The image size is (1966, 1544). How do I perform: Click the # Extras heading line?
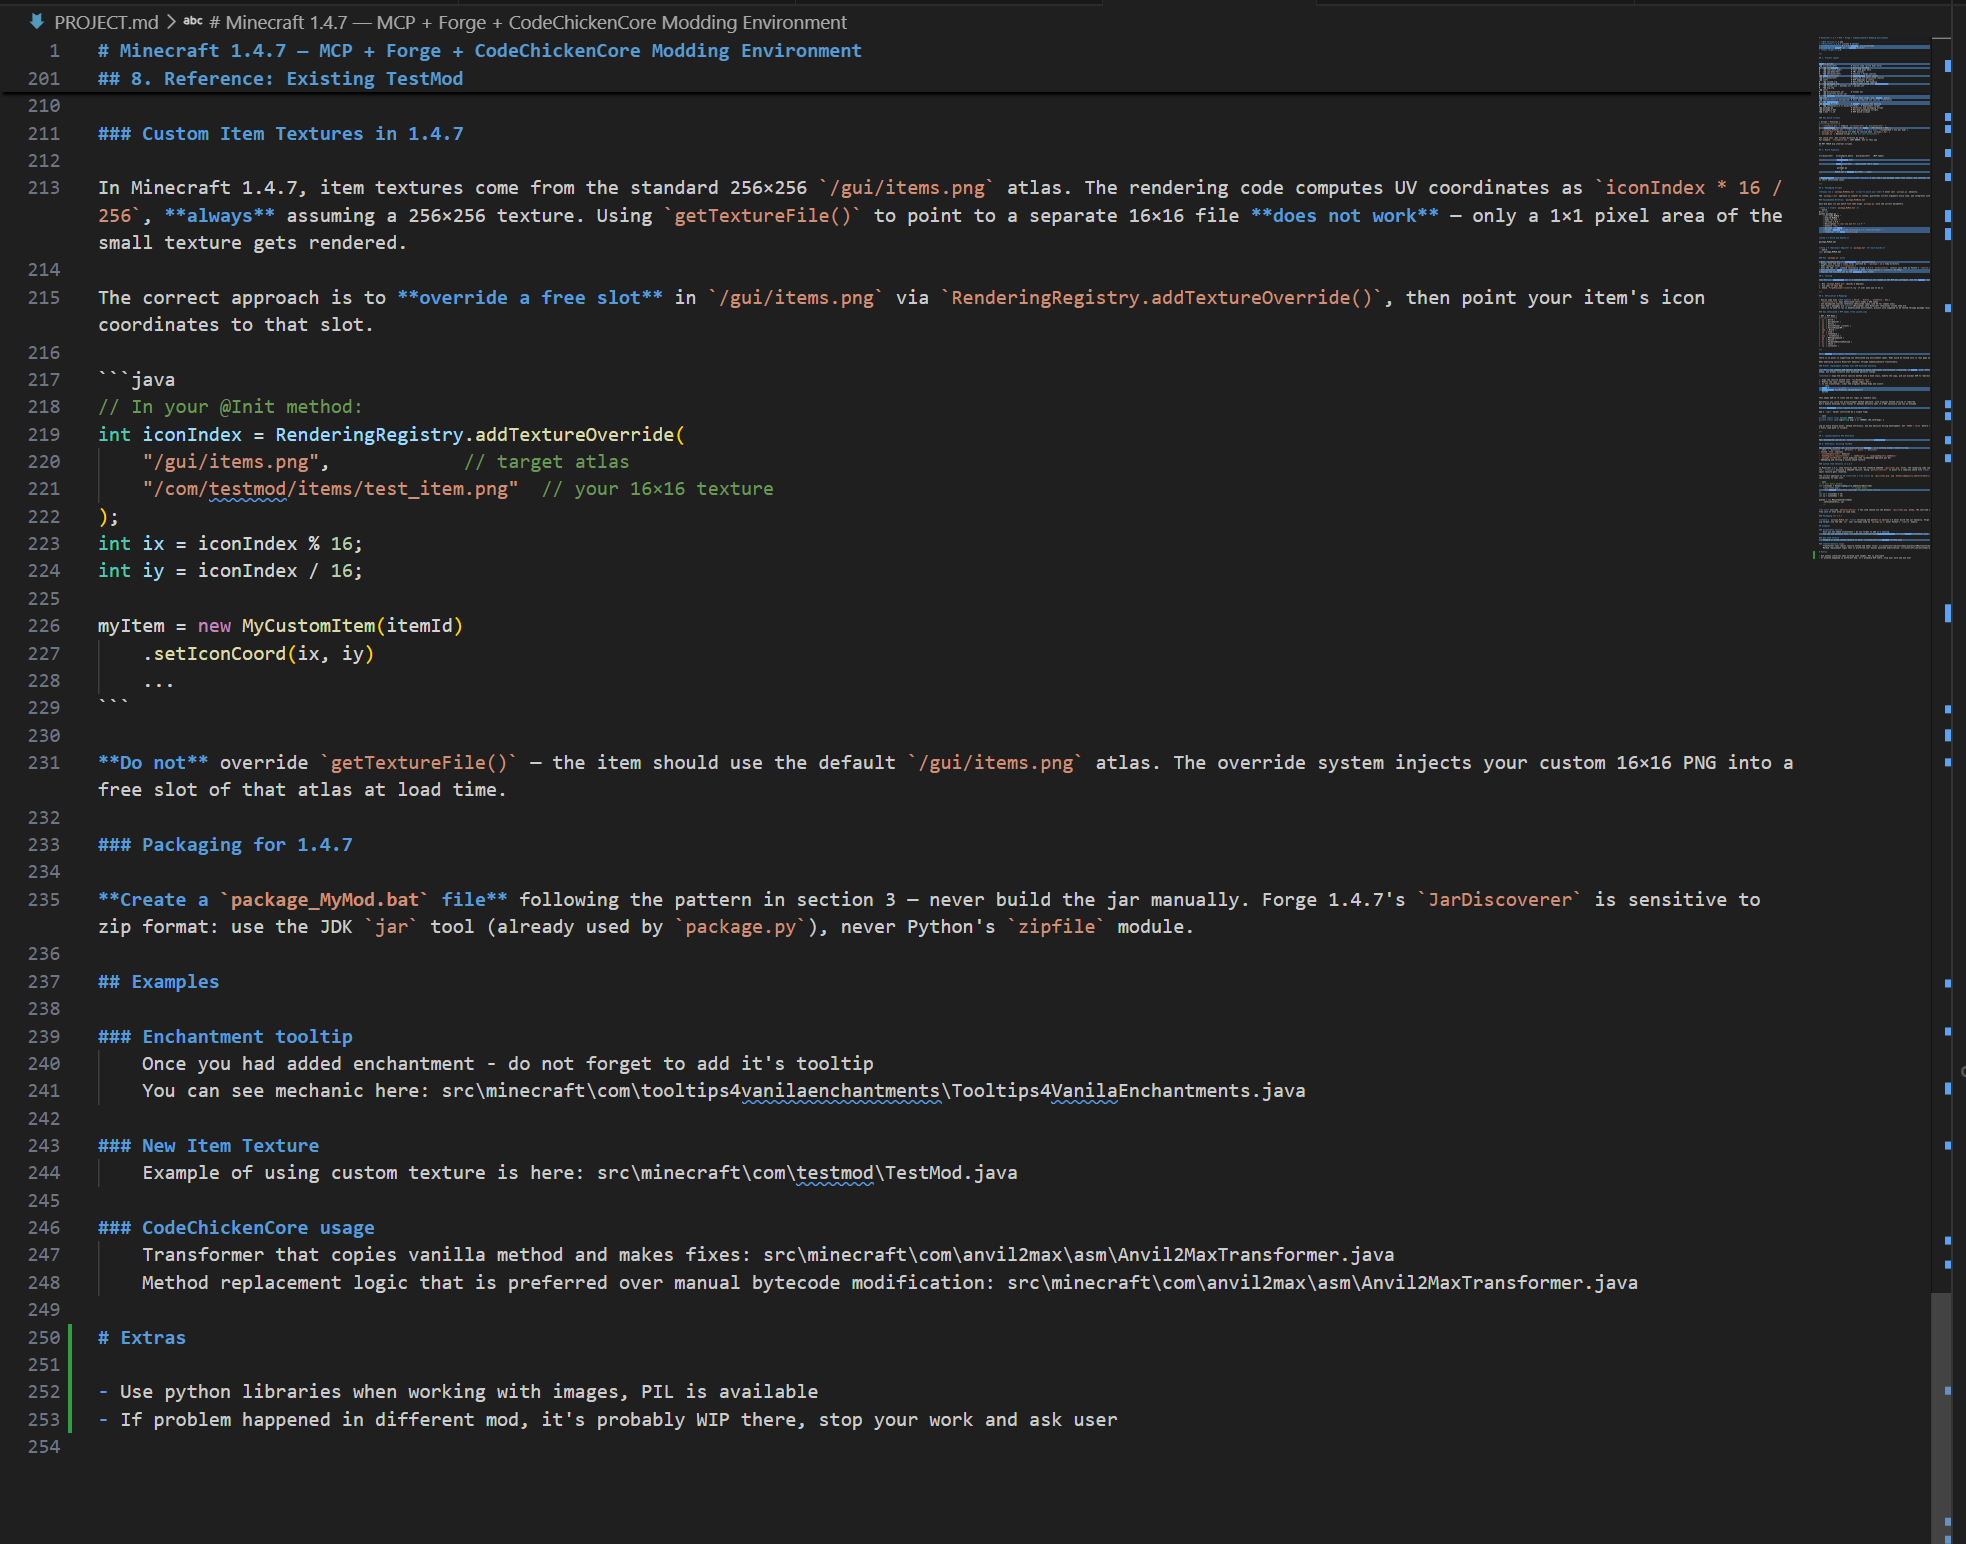[142, 1338]
